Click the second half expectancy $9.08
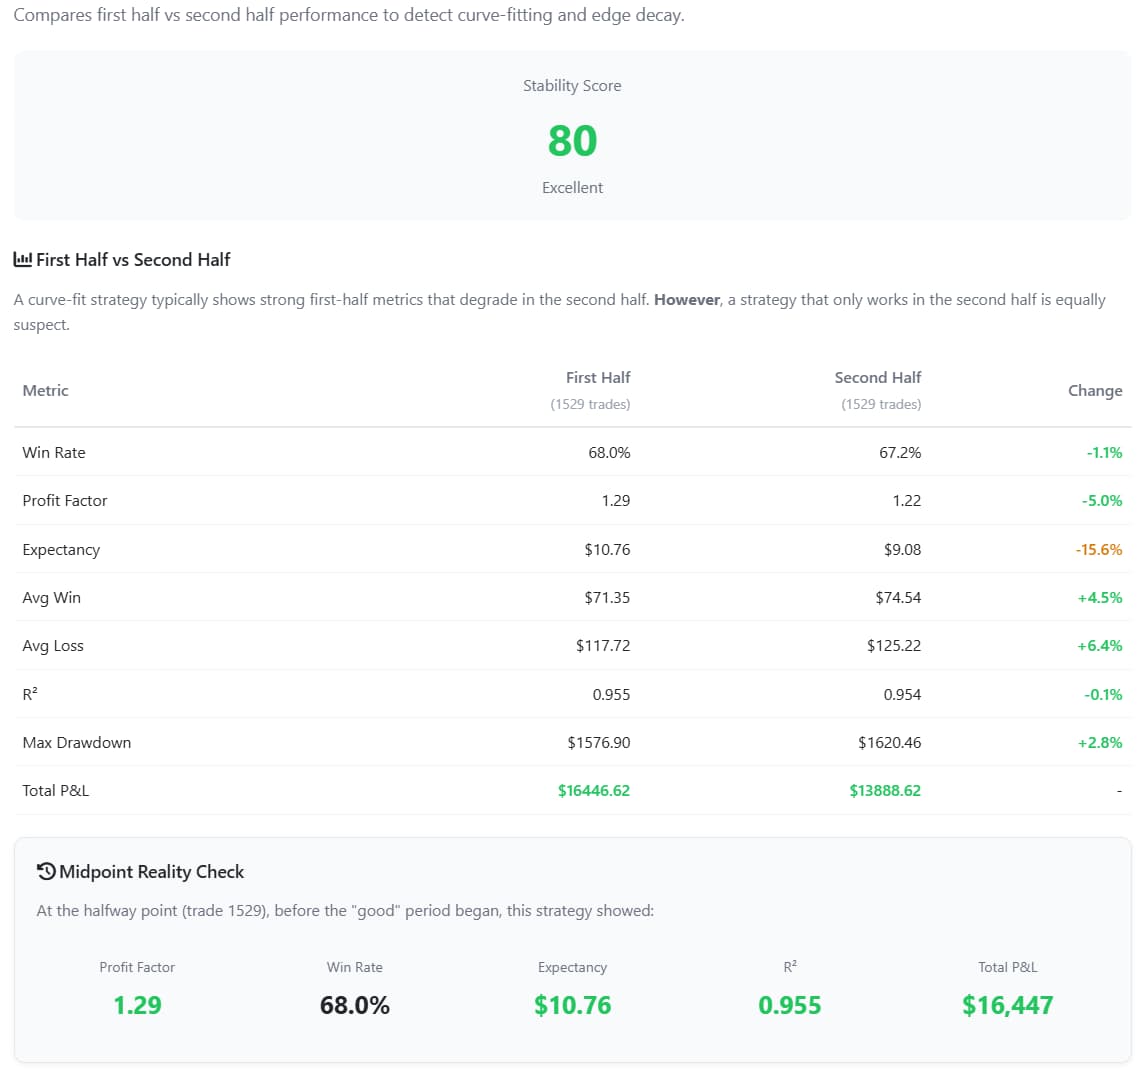This screenshot has height=1076, width=1146. click(x=902, y=550)
